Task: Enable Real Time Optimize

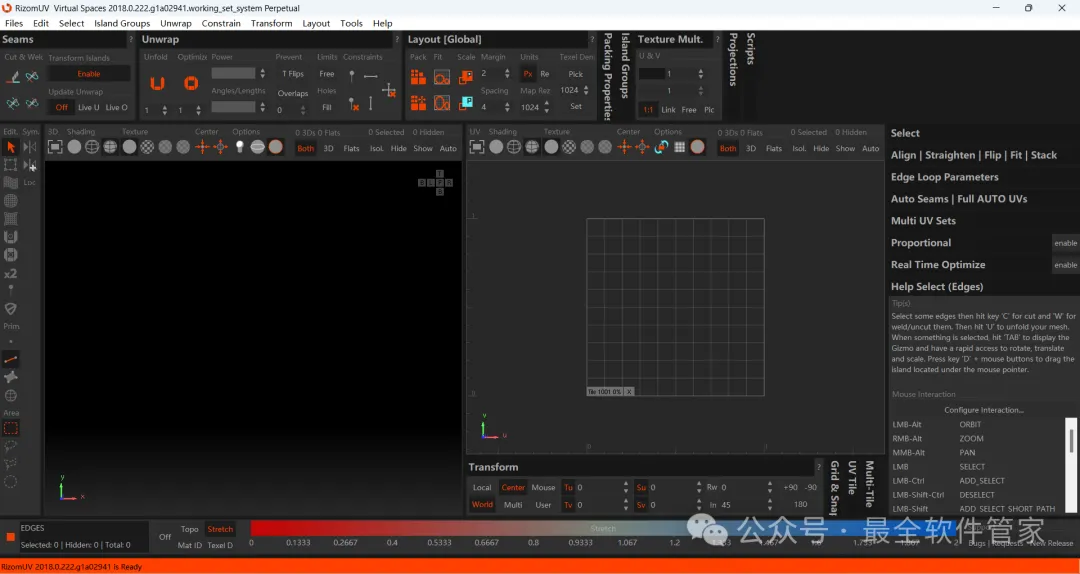Action: click(1066, 265)
